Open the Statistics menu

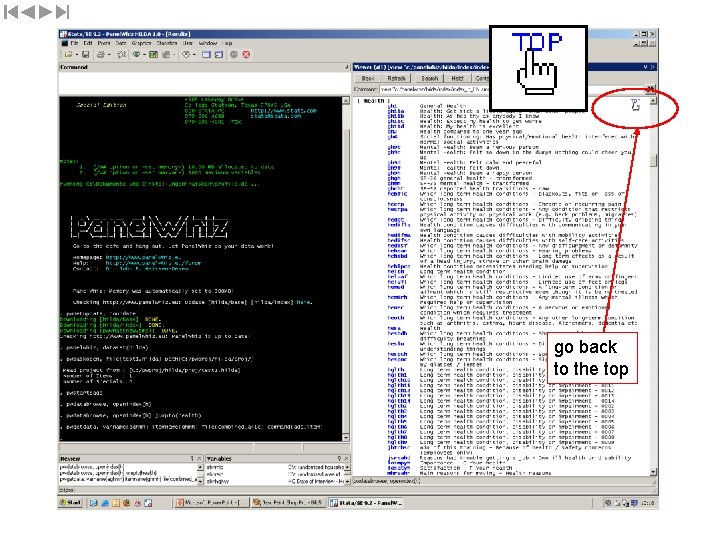click(167, 43)
